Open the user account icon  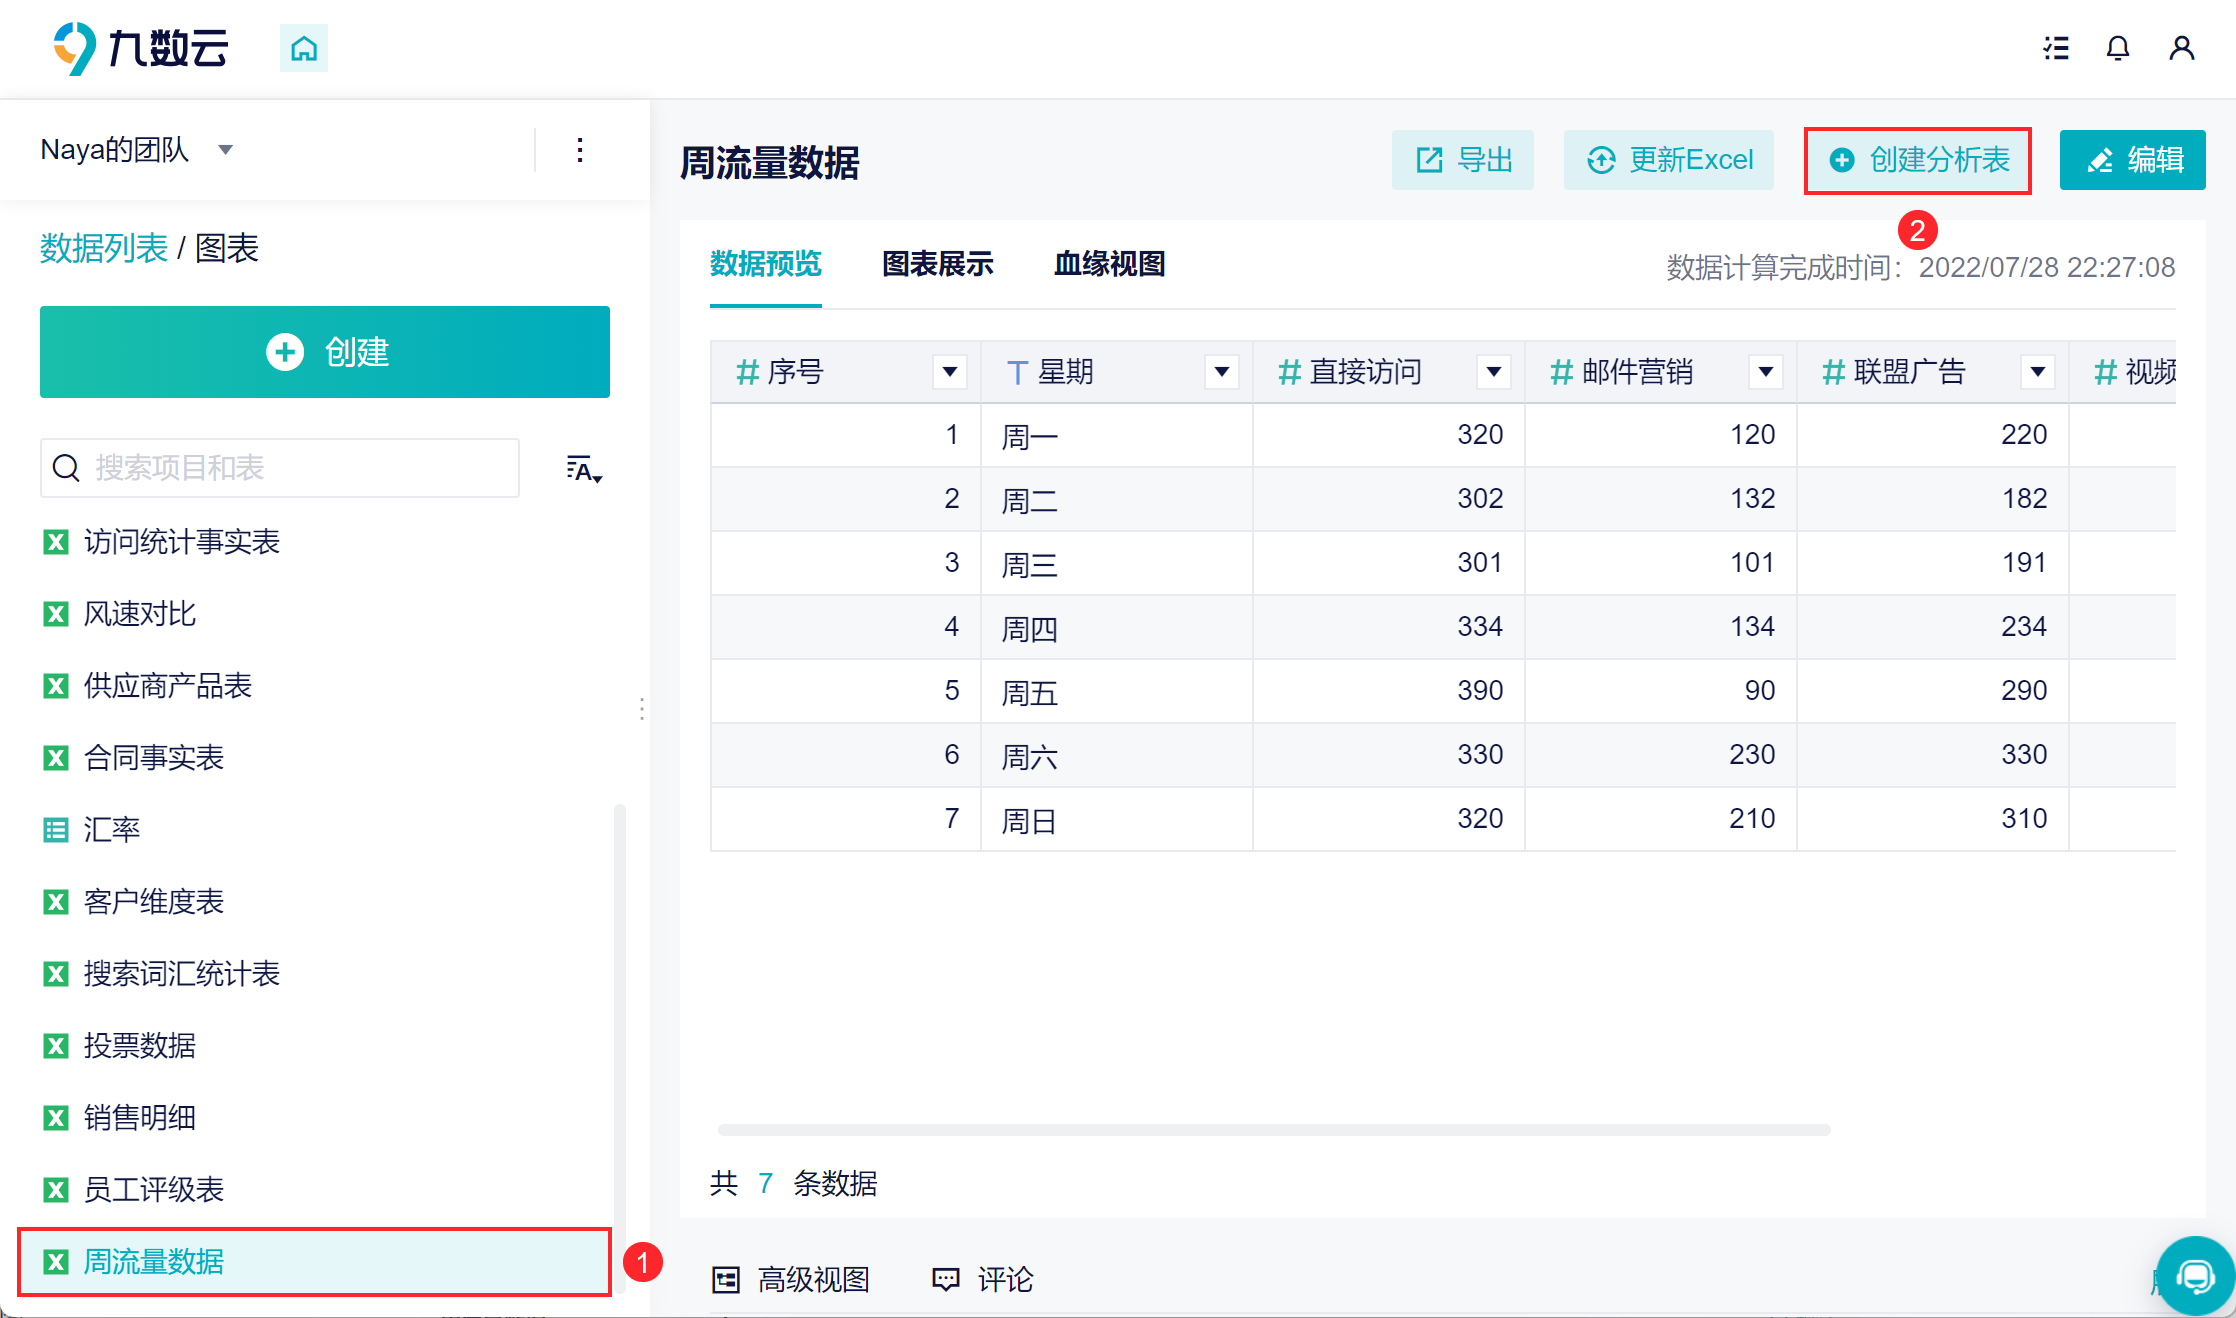(2181, 48)
